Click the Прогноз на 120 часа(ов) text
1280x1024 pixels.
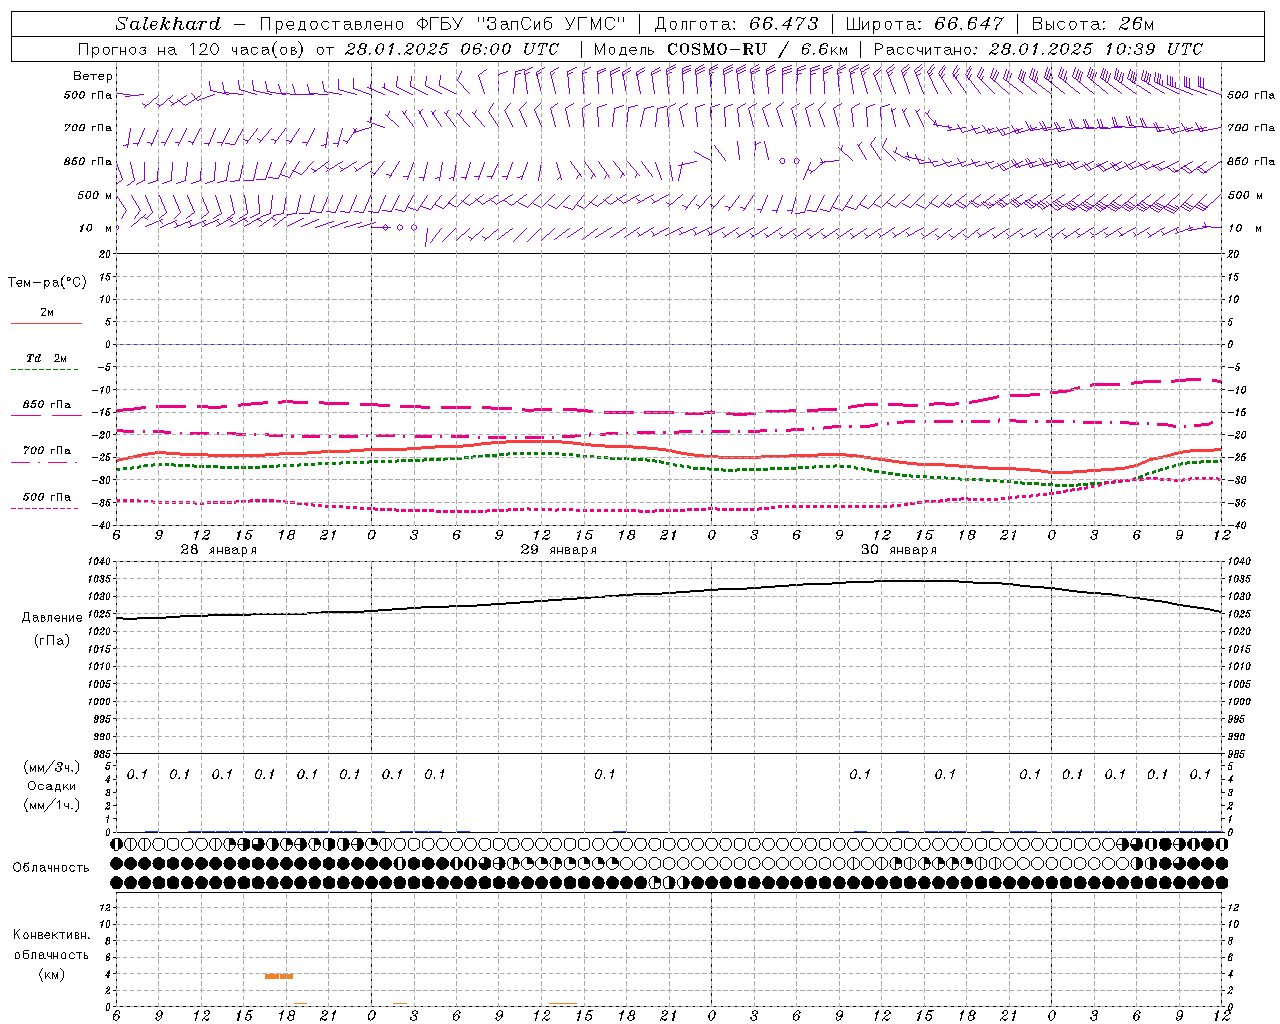(192, 49)
